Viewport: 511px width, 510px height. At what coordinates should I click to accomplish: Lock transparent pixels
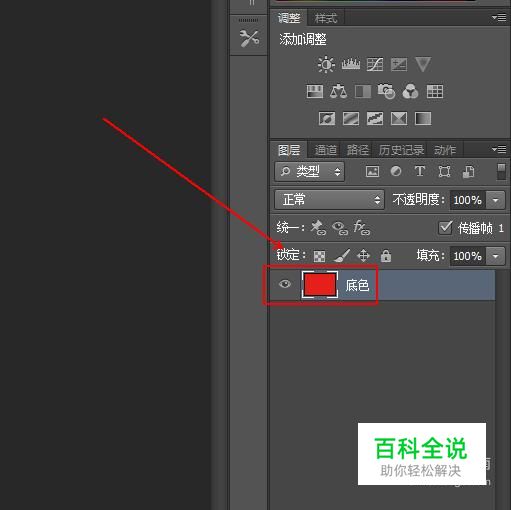319,256
